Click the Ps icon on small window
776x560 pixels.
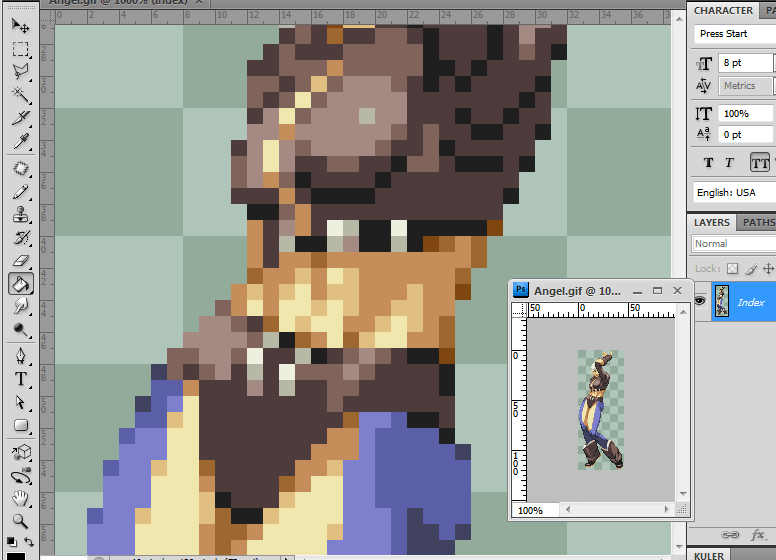(x=521, y=289)
